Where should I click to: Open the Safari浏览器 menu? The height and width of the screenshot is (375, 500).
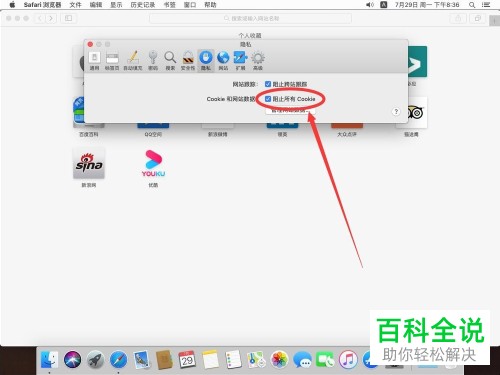pos(42,5)
